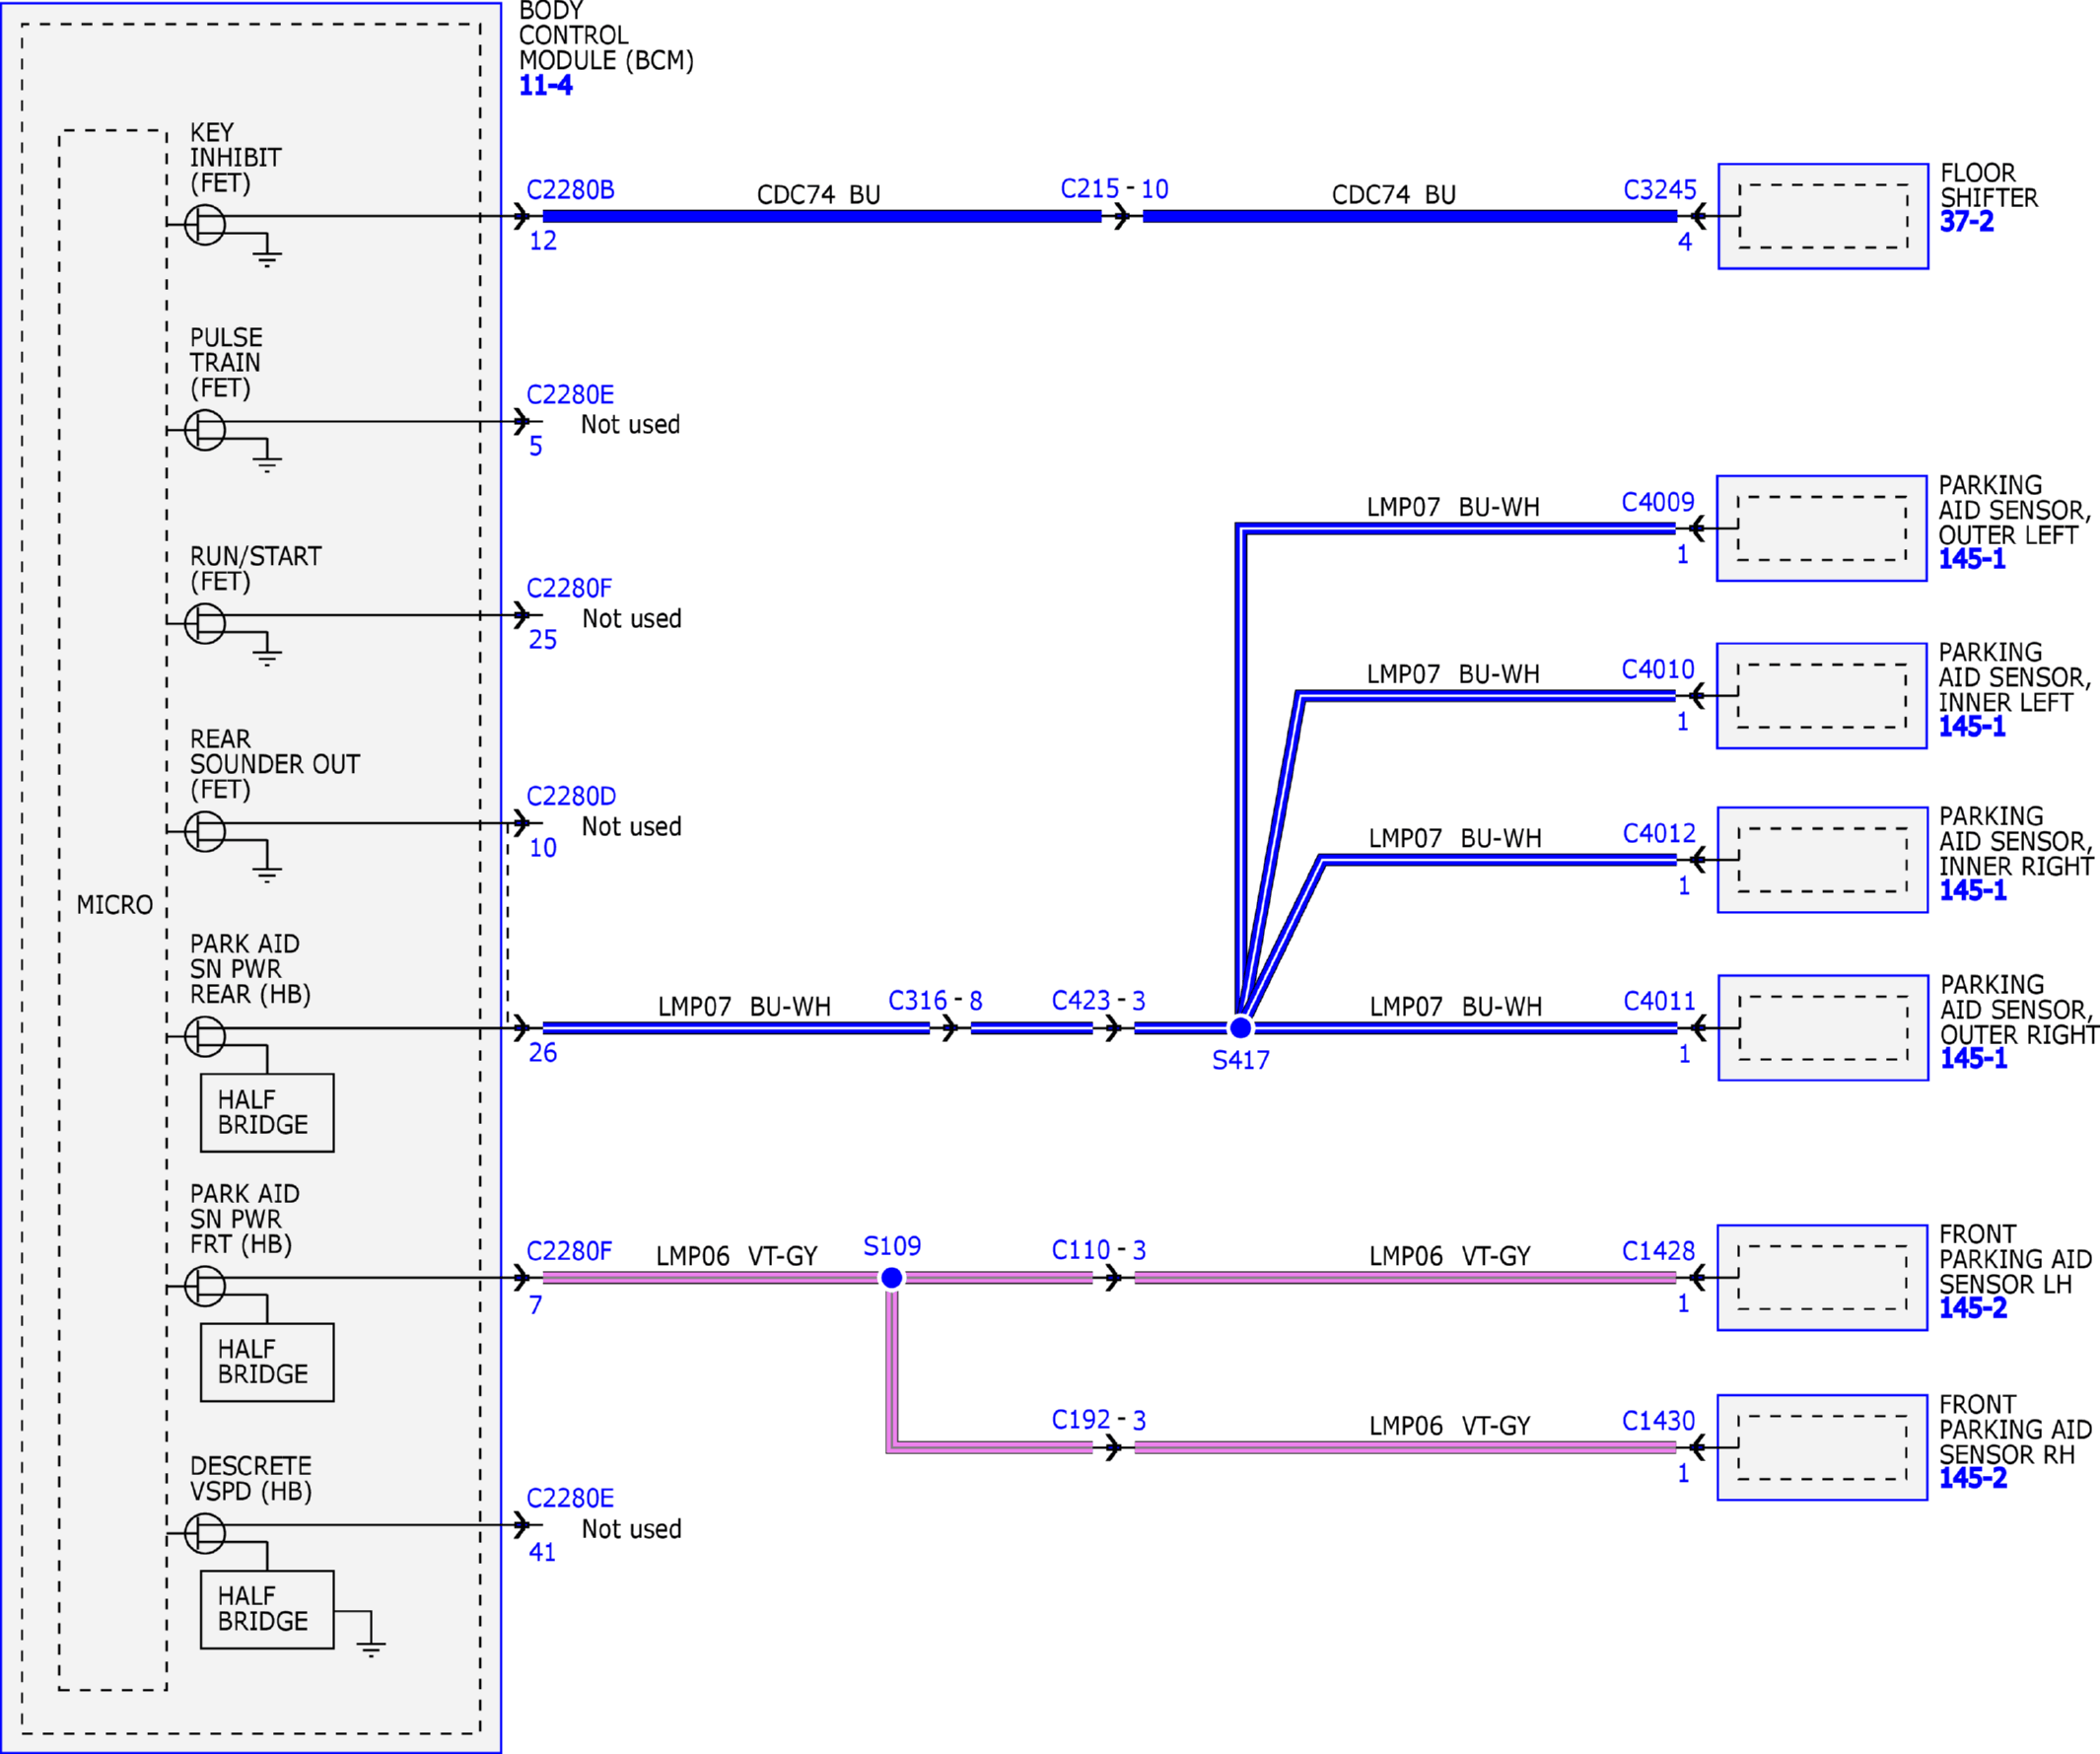Viewport: 2100px width, 1754px height.
Task: Click first CDC74 BU wire label
Action: (818, 195)
